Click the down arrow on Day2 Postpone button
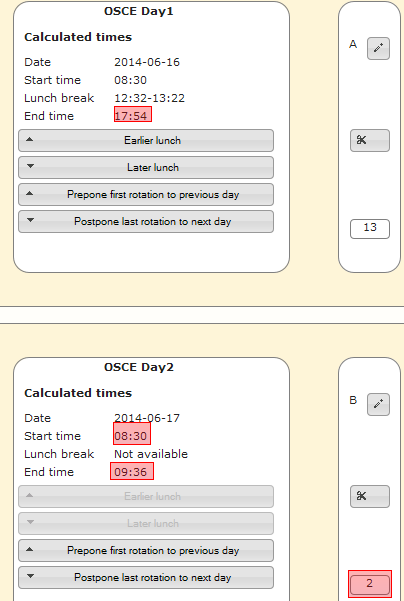The height and width of the screenshot is (601, 404). [30, 576]
